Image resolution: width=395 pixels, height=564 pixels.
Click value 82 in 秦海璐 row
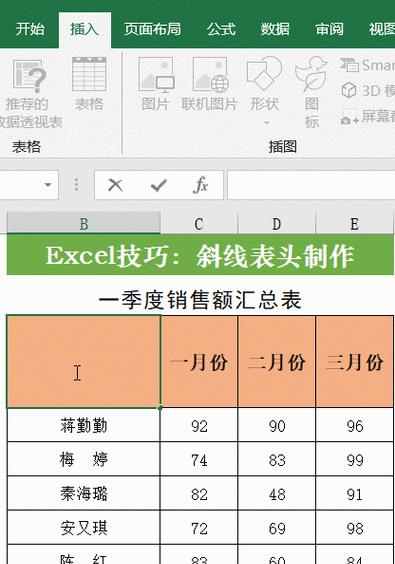(x=199, y=494)
